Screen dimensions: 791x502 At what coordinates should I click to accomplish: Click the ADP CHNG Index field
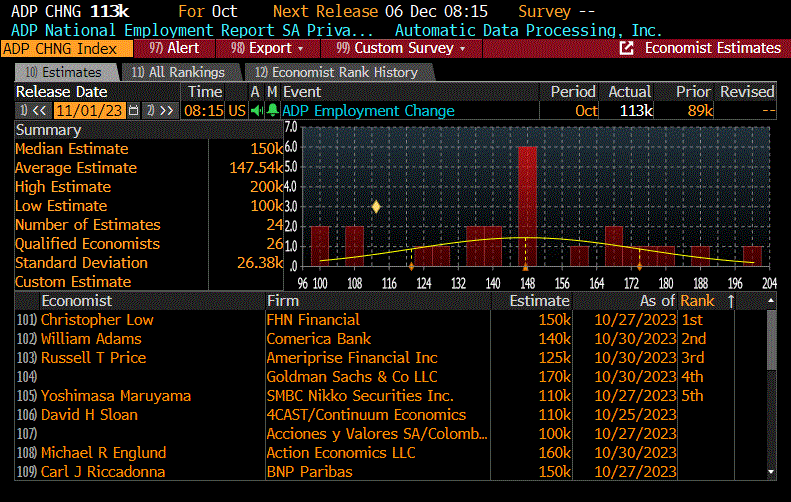point(67,49)
